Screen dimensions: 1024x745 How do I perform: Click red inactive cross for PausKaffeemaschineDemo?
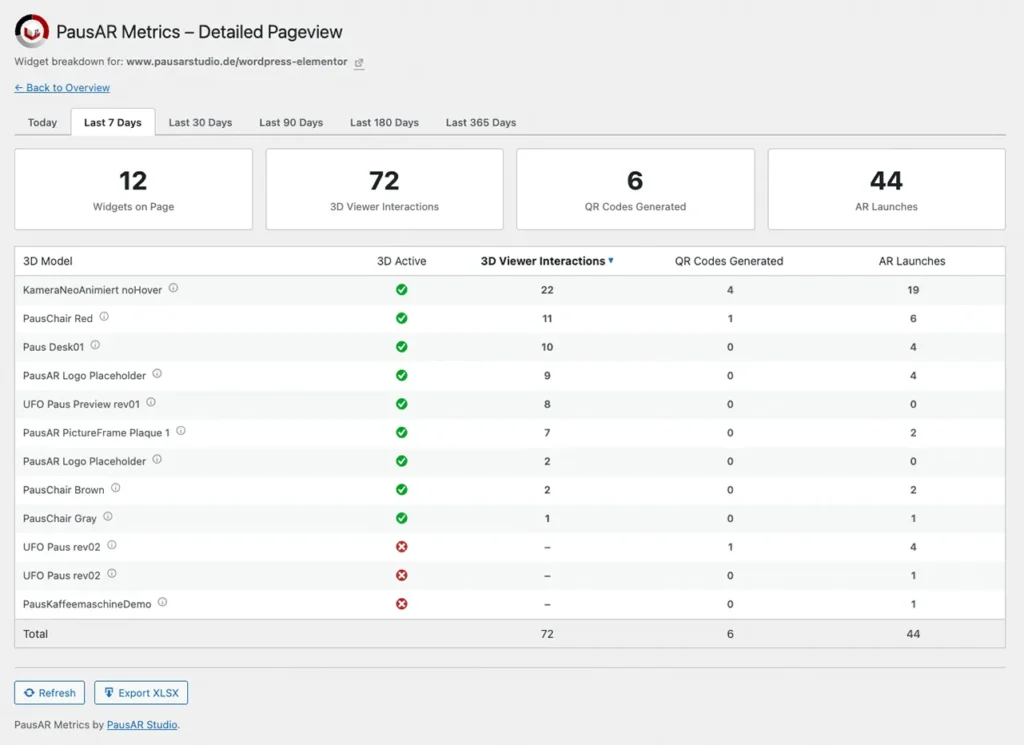402,604
